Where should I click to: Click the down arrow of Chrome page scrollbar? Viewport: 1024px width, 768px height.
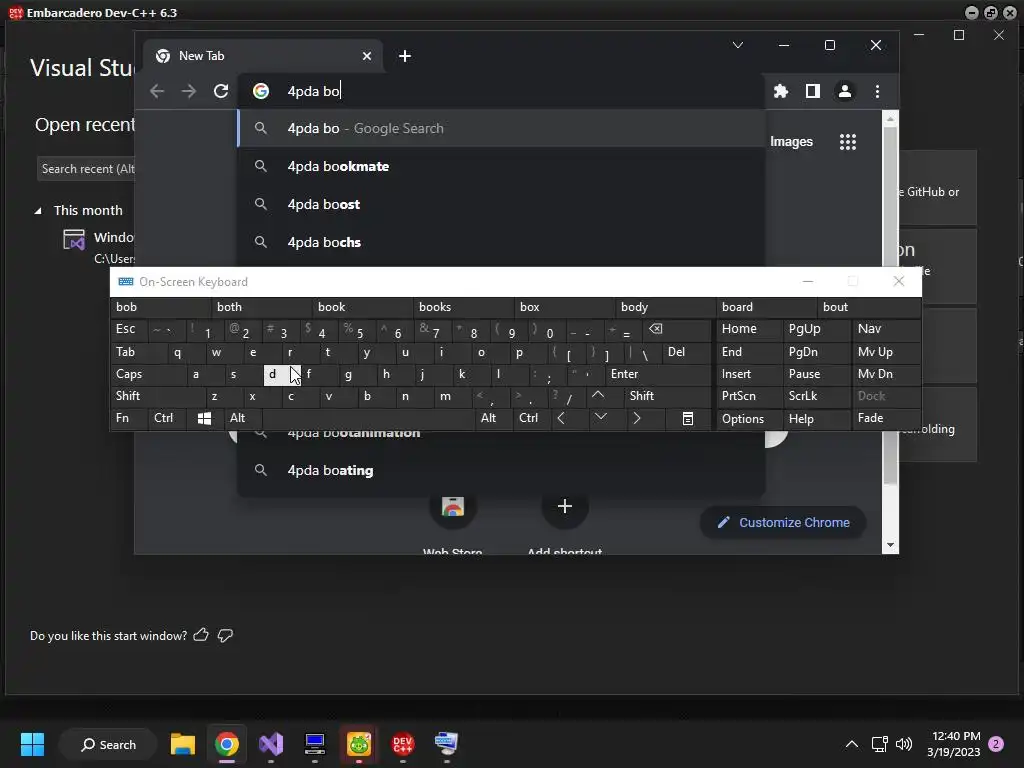click(890, 545)
